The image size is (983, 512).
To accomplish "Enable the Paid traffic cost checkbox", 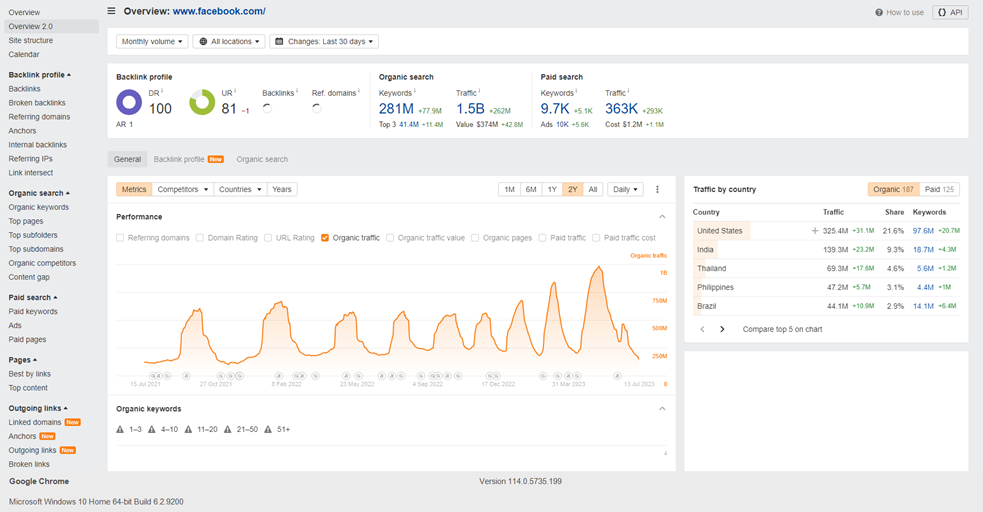I will pos(596,238).
